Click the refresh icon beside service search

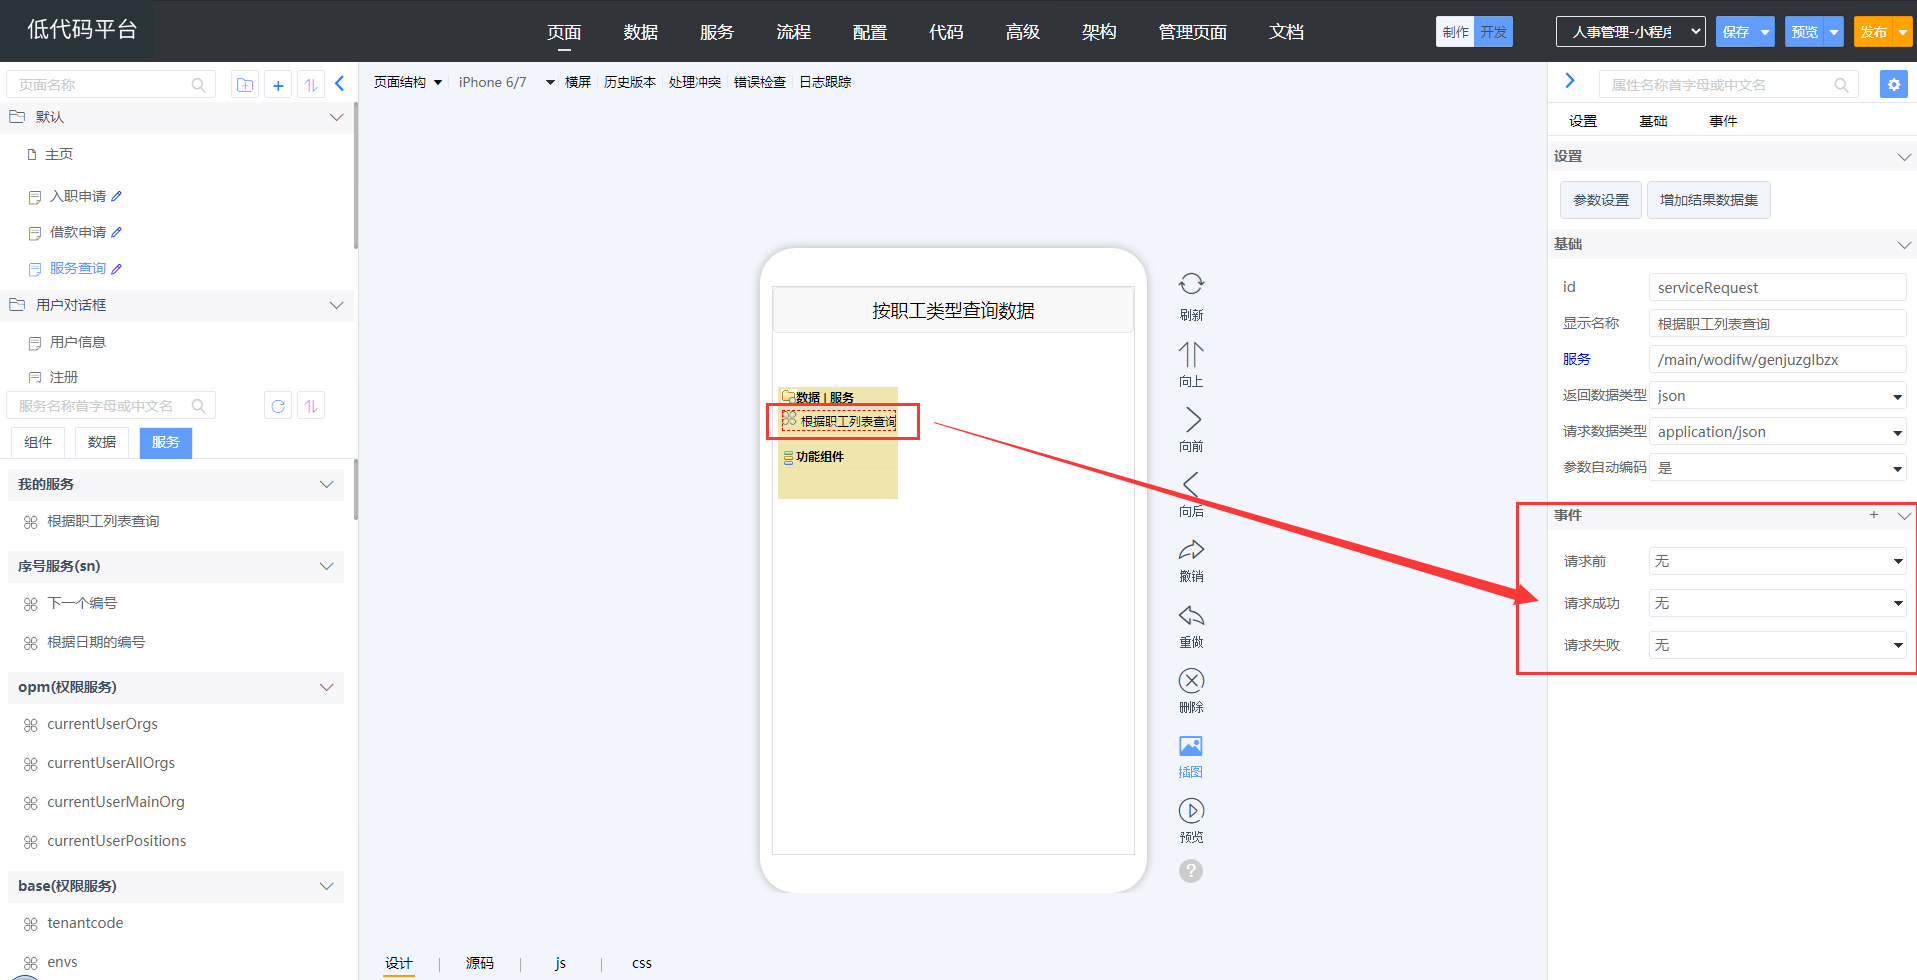[x=278, y=406]
